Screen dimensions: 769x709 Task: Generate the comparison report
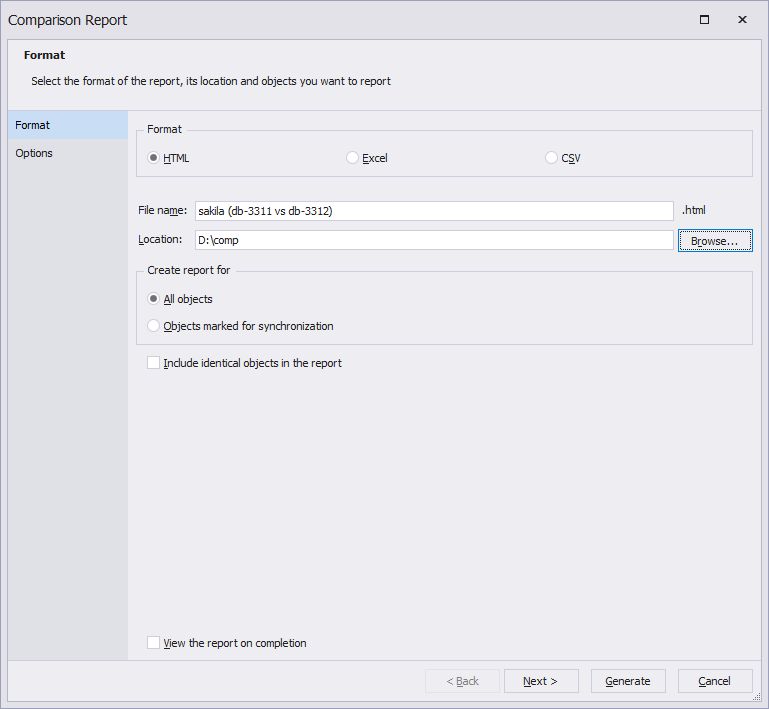[628, 681]
